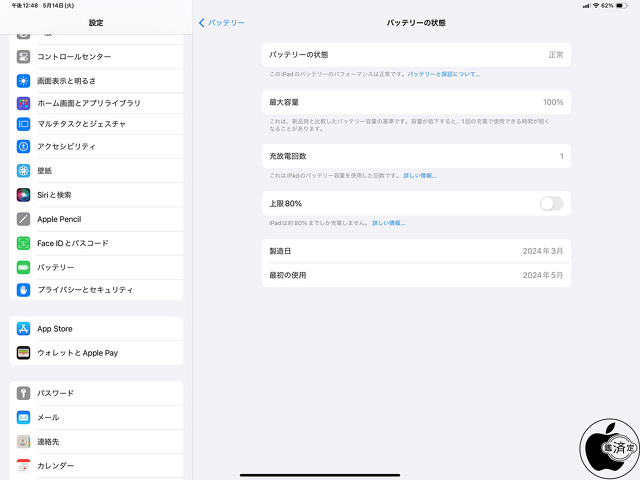Tap the 充放電回数 cycle count row
The height and width of the screenshot is (480, 640).
[x=416, y=156]
